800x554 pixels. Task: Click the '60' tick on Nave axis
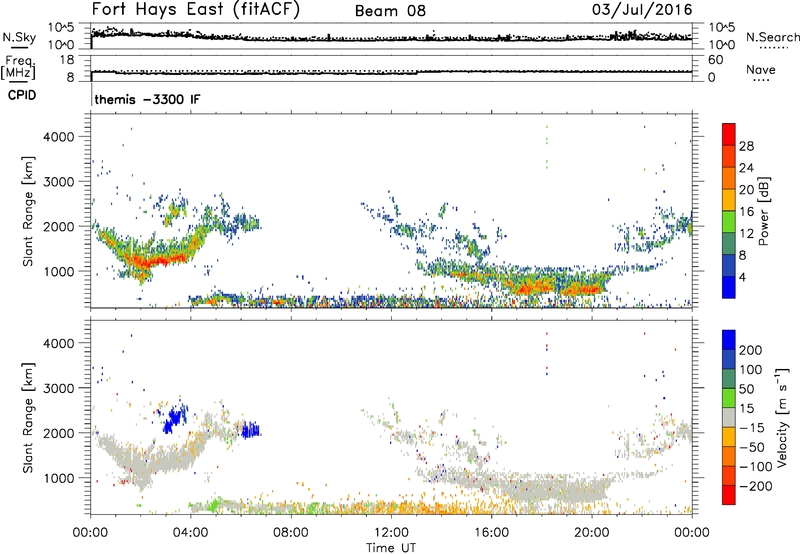715,60
